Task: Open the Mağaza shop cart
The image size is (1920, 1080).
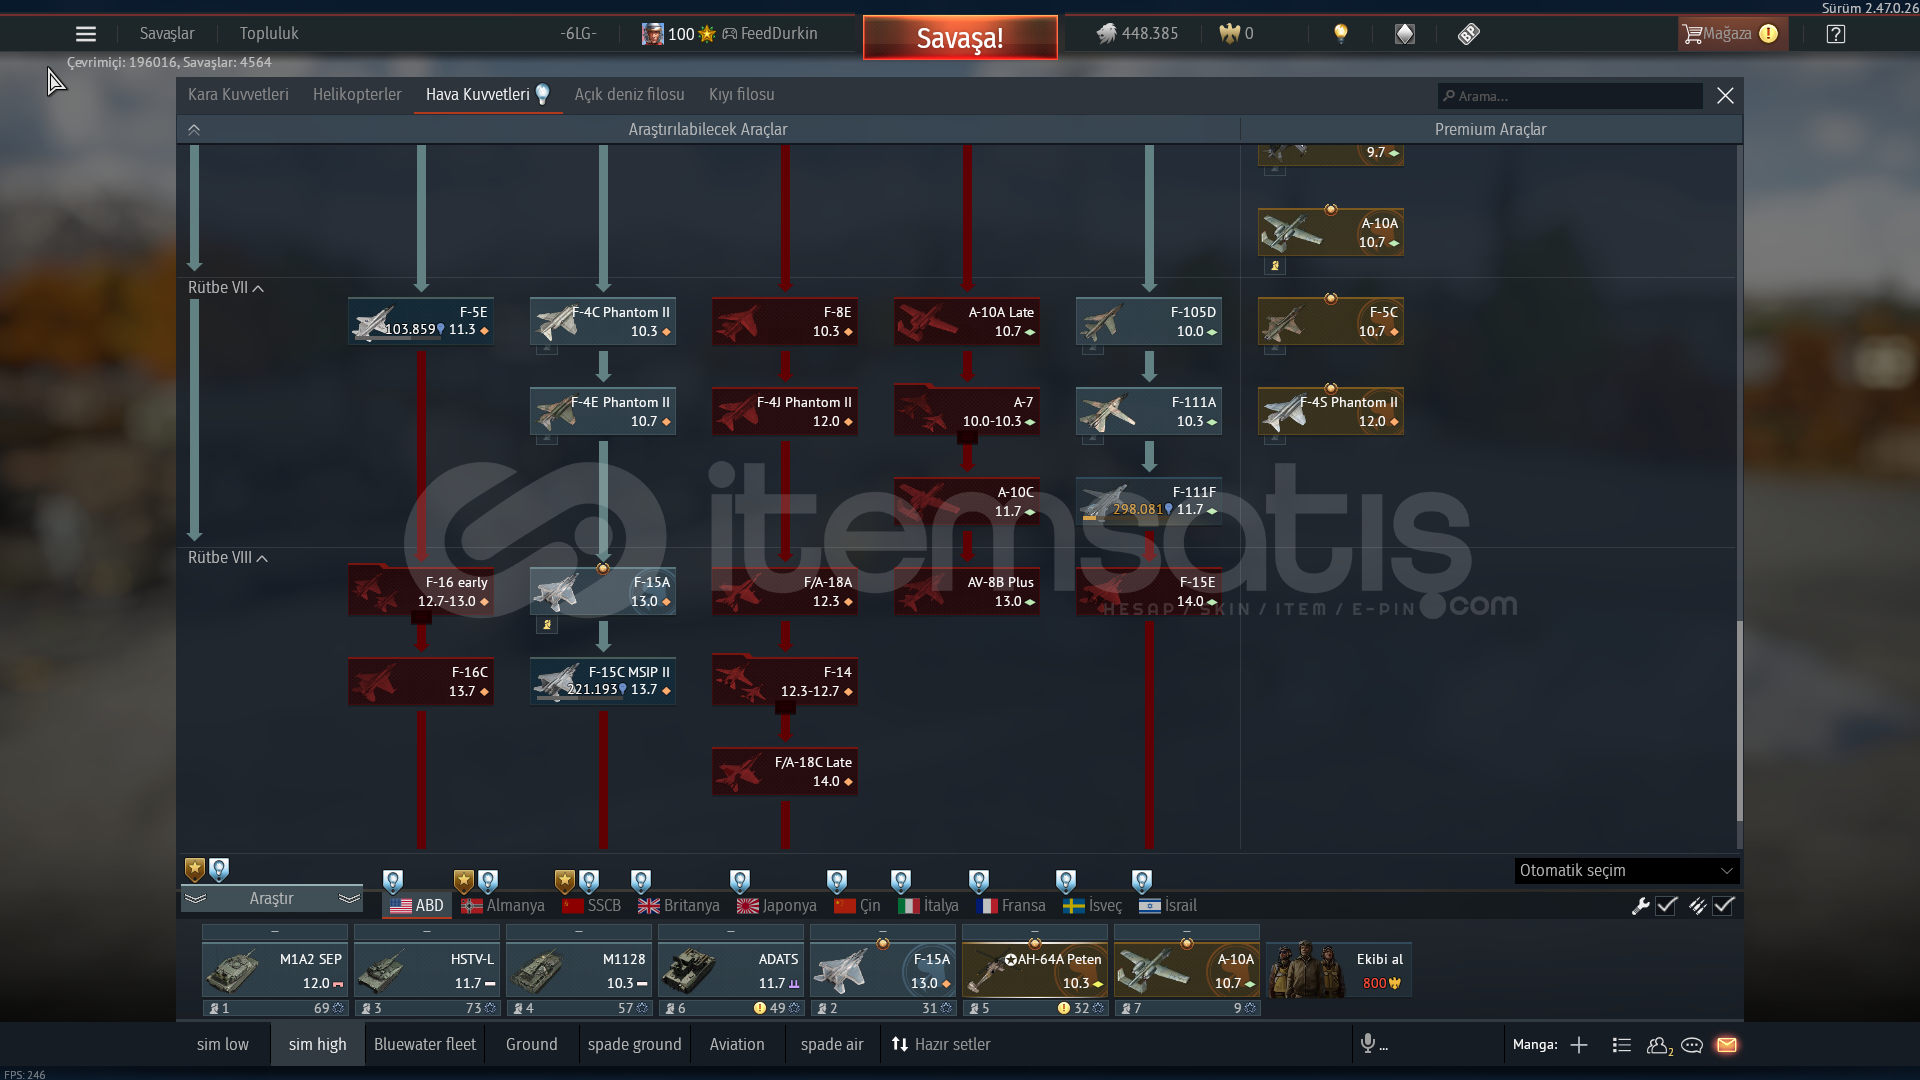Action: [1732, 34]
